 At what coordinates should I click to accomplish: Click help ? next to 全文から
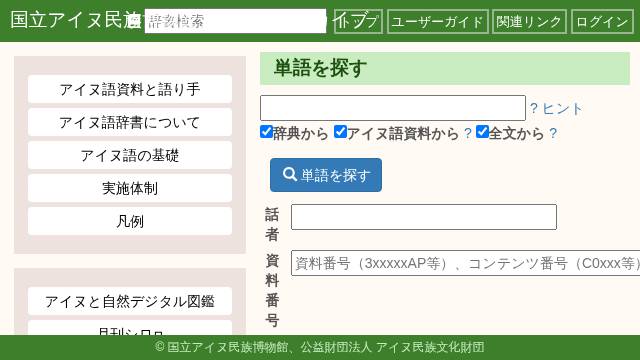[x=553, y=133]
